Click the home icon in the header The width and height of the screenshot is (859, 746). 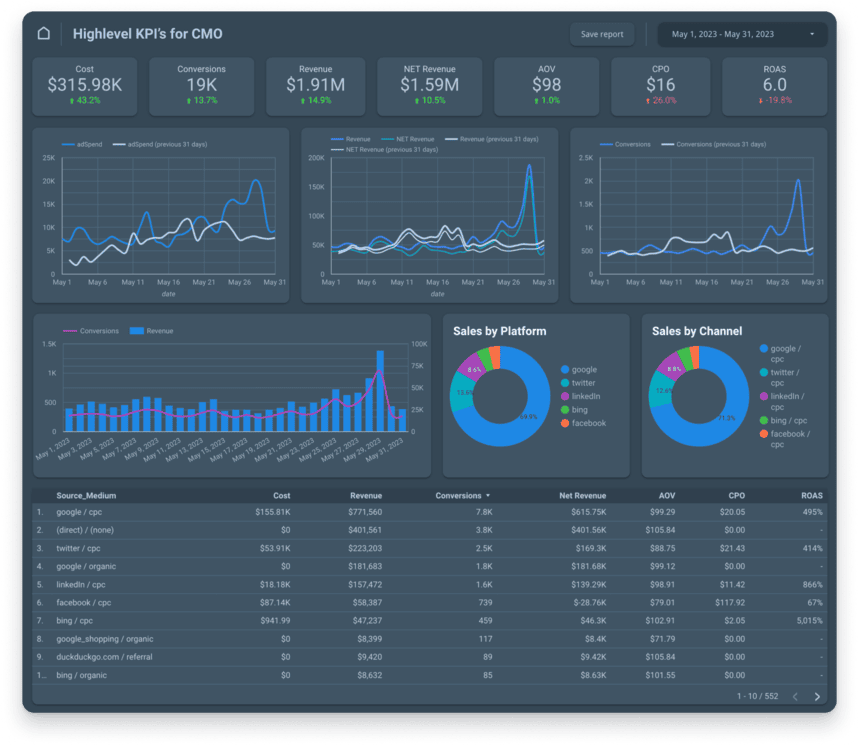coord(42,32)
